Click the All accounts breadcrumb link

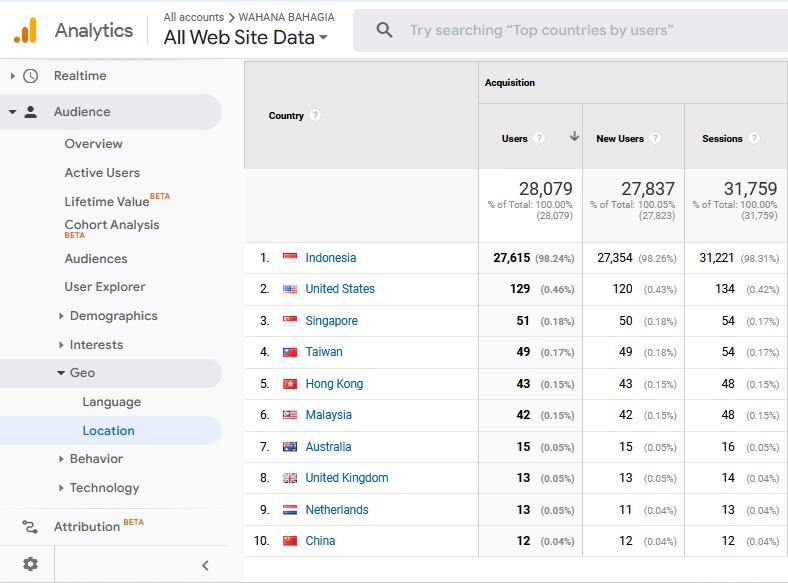click(x=193, y=17)
